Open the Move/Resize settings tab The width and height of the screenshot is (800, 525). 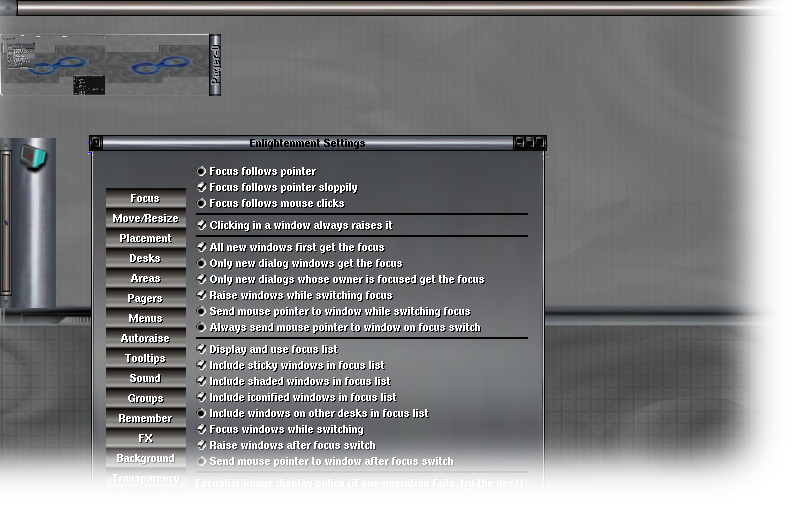(x=145, y=218)
